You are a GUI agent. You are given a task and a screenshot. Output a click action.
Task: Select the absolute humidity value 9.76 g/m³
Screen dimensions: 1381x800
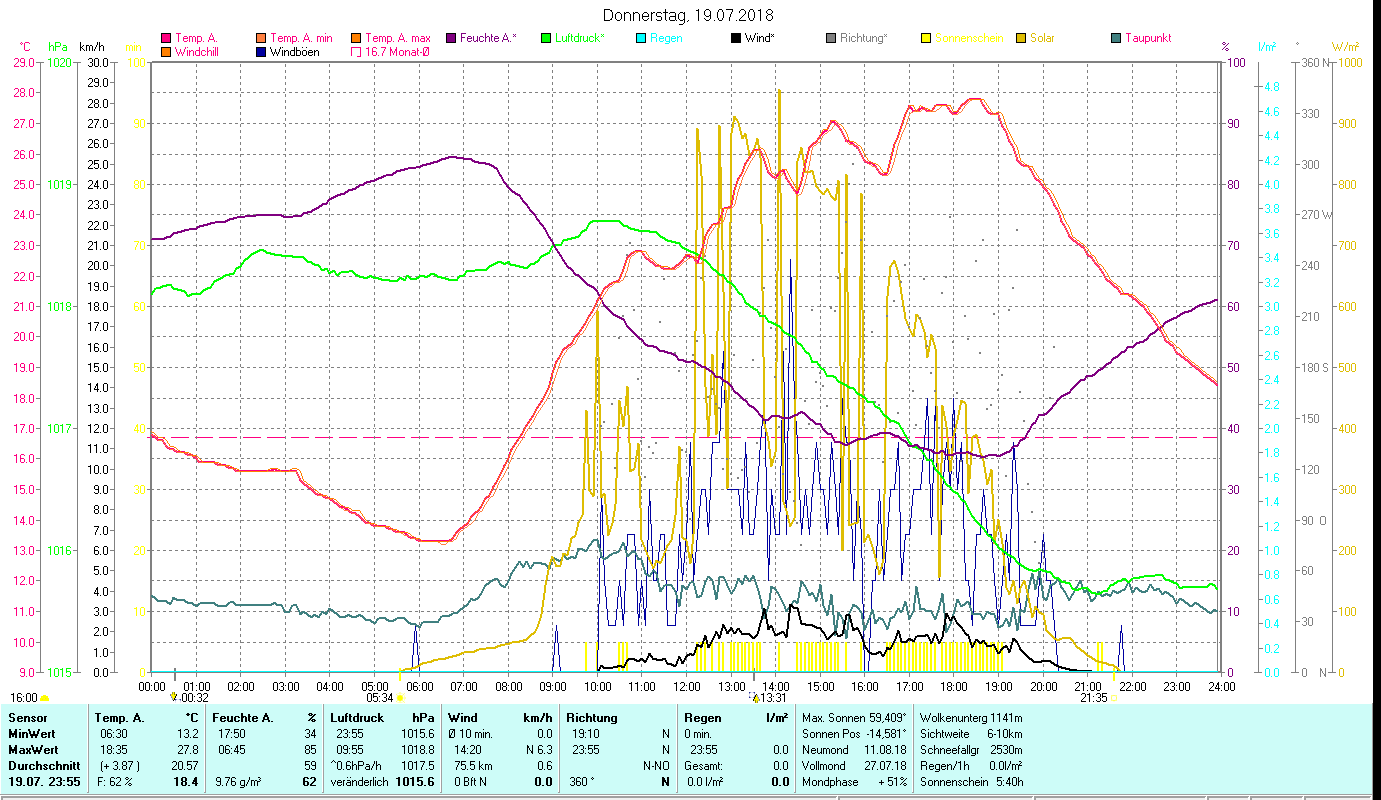tap(241, 782)
